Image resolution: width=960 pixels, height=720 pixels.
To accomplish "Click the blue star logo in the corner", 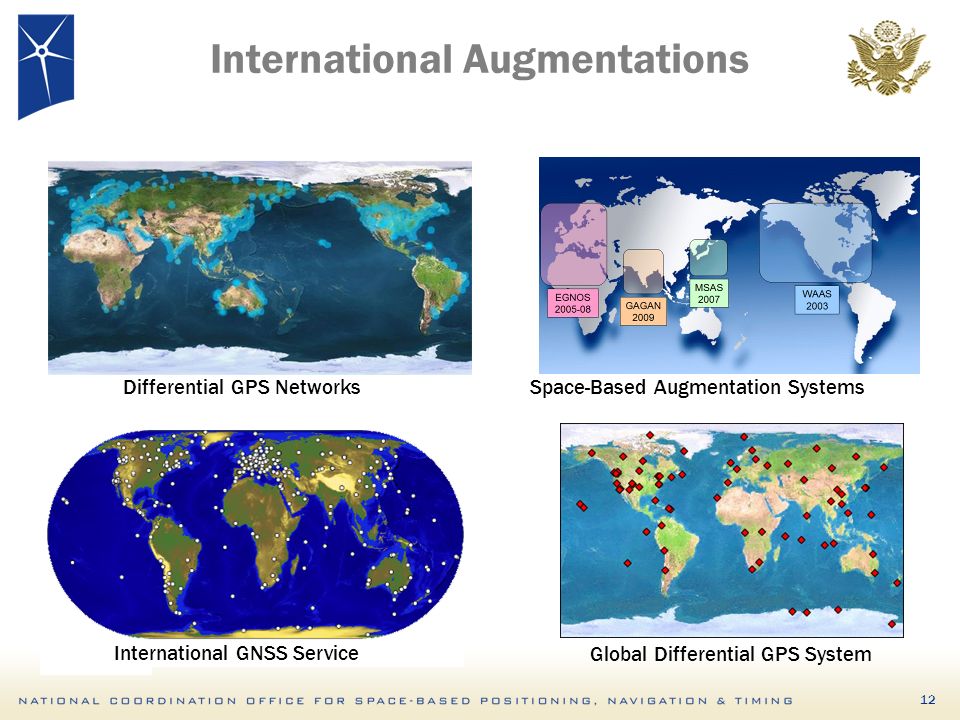I will pyautogui.click(x=46, y=67).
